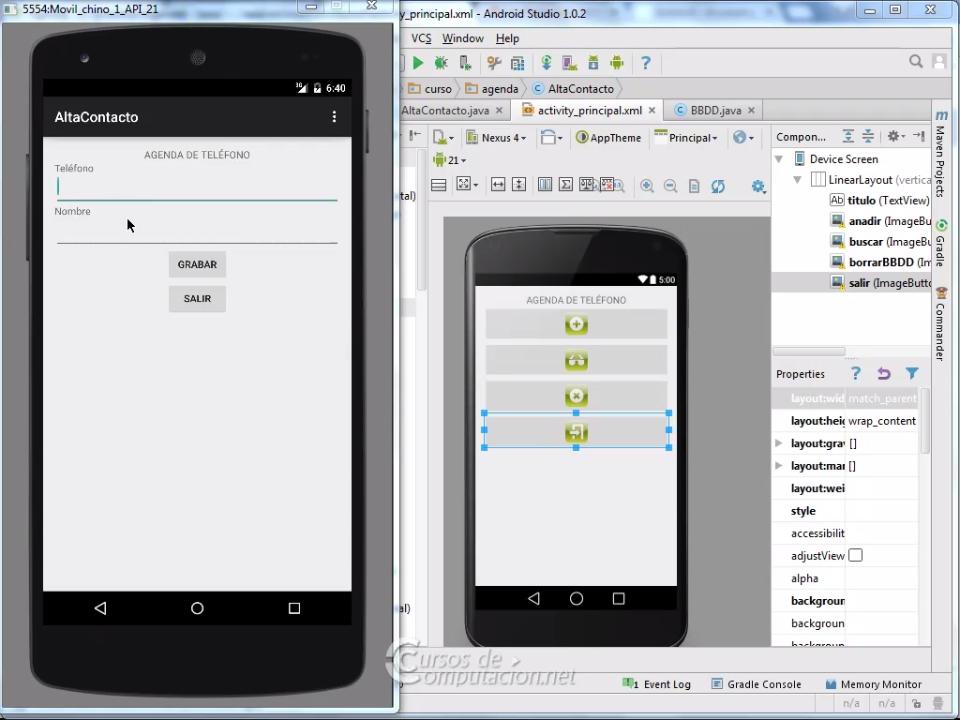This screenshot has width=960, height=720.
Task: Start debugging with the bug icon
Action: pyautogui.click(x=440, y=62)
